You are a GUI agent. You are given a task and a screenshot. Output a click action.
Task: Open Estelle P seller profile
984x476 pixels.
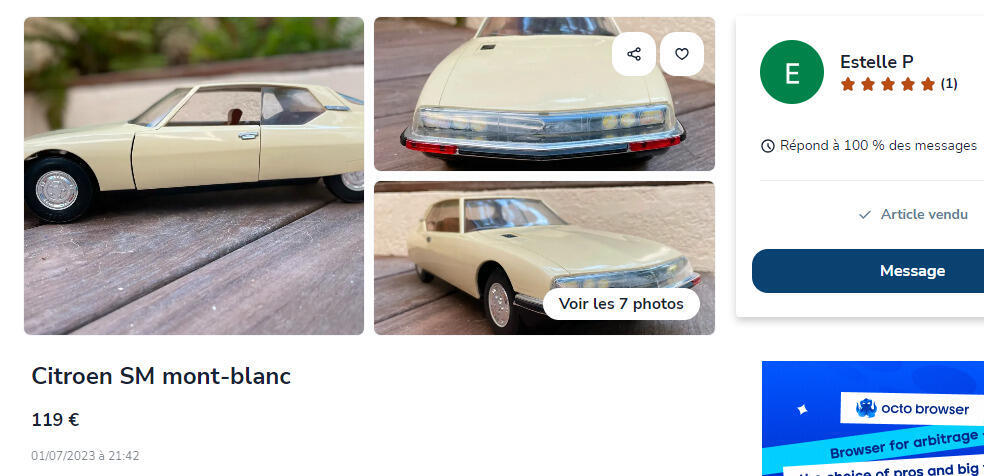coord(877,62)
